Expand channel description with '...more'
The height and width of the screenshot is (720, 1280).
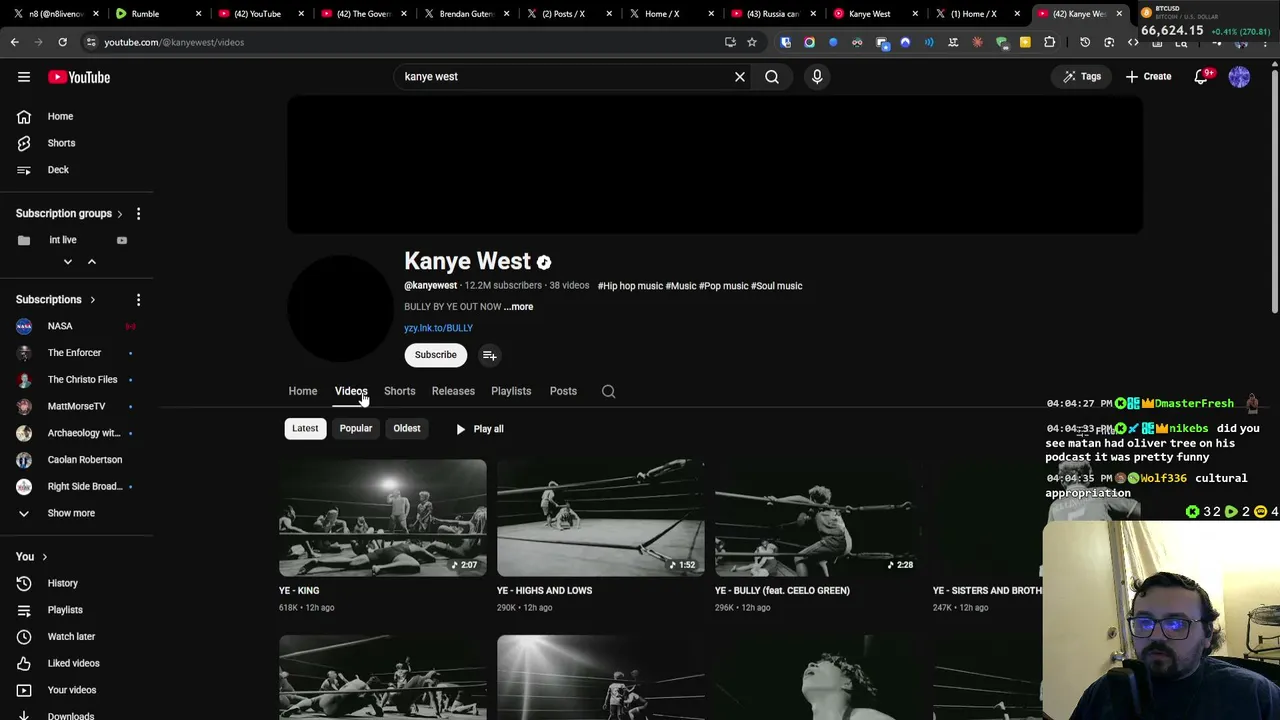519,307
